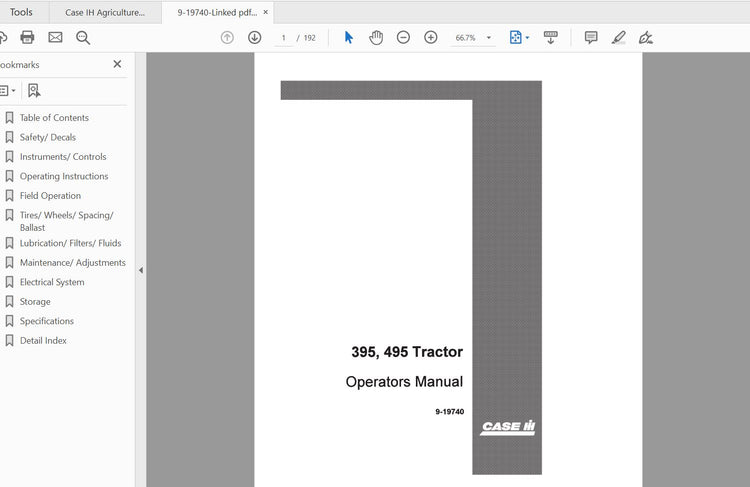Add a comment note
The image size is (750, 487).
591,37
